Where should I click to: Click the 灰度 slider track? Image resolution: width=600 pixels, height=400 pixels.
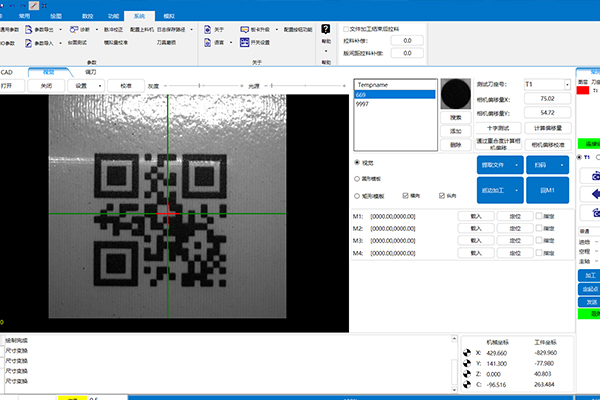218,86
